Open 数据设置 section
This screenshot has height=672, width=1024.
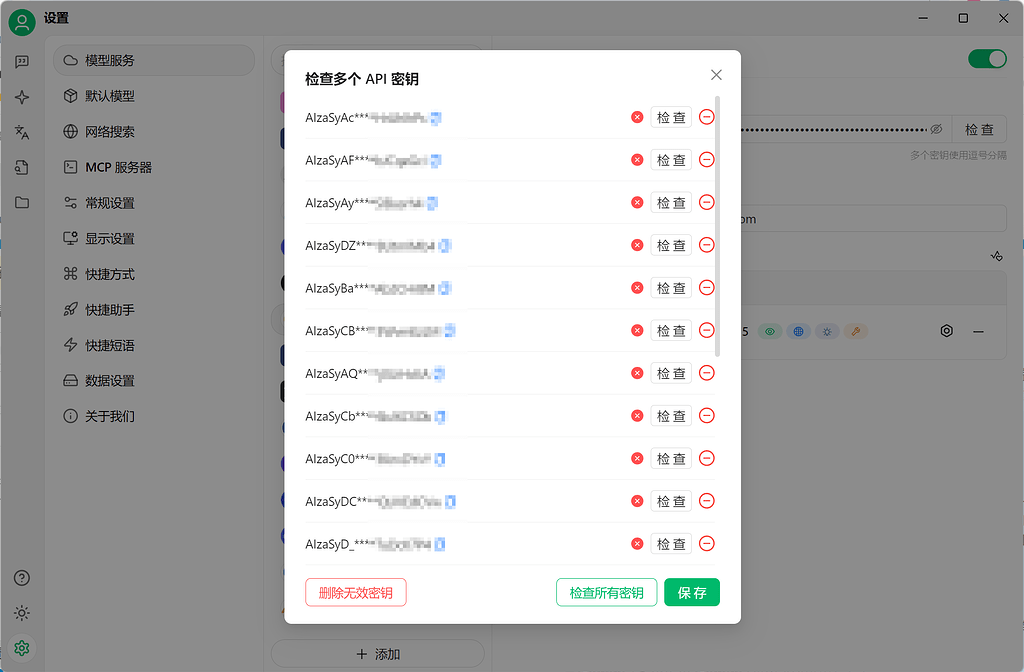pyautogui.click(x=154, y=380)
